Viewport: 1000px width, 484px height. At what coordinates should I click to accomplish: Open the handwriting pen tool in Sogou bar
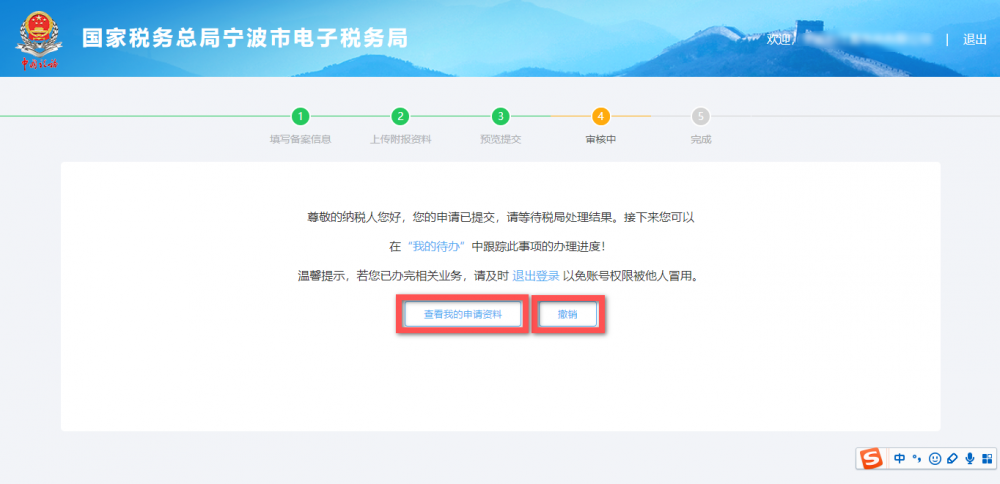[x=952, y=458]
